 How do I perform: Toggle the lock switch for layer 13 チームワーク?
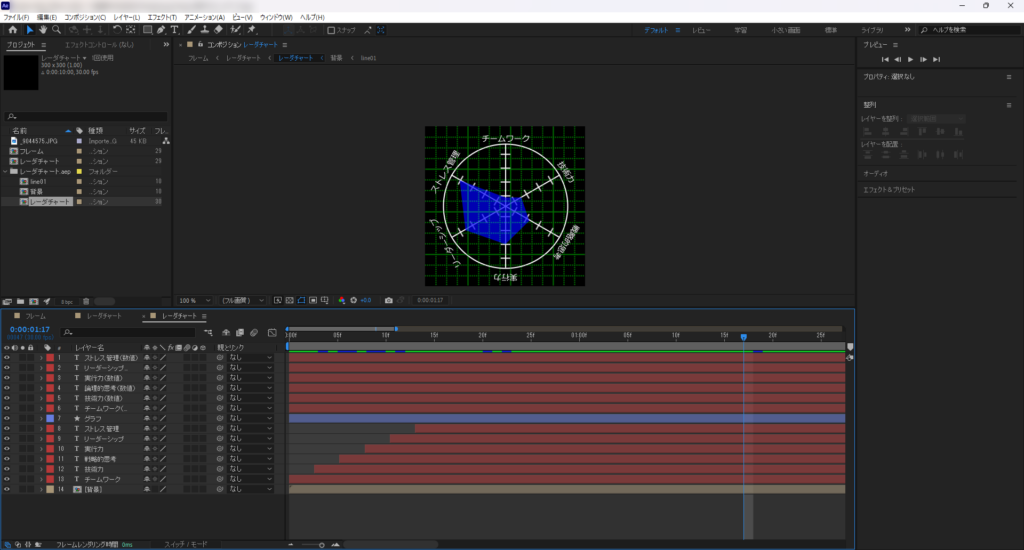(30, 479)
